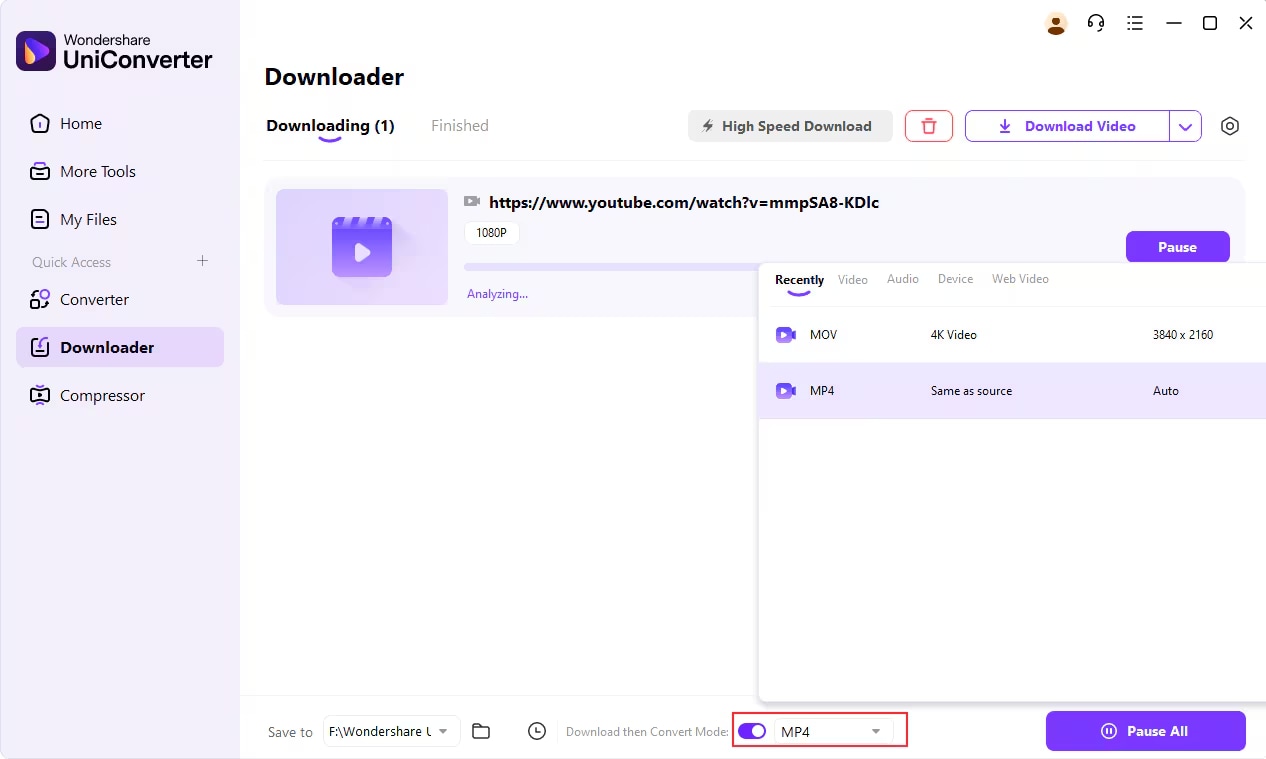Click the Home sidebar icon
This screenshot has height=759, width=1266.
tap(40, 124)
